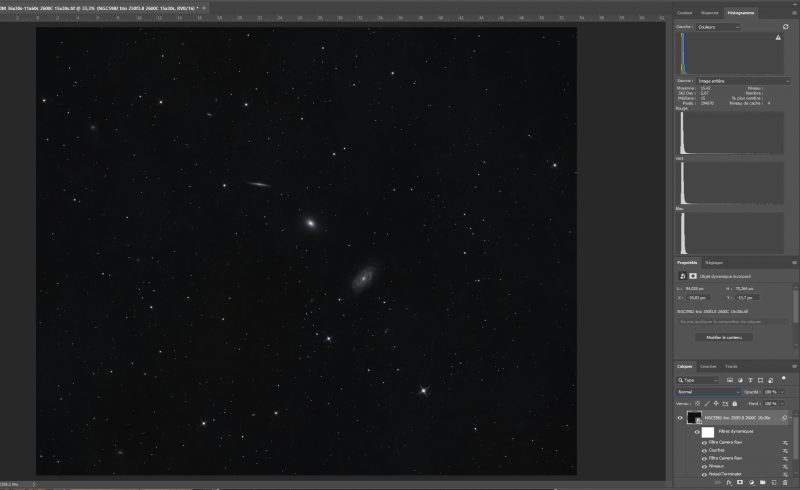
Task: Open the Fond fill slider dropdown arrow
Action: point(783,403)
